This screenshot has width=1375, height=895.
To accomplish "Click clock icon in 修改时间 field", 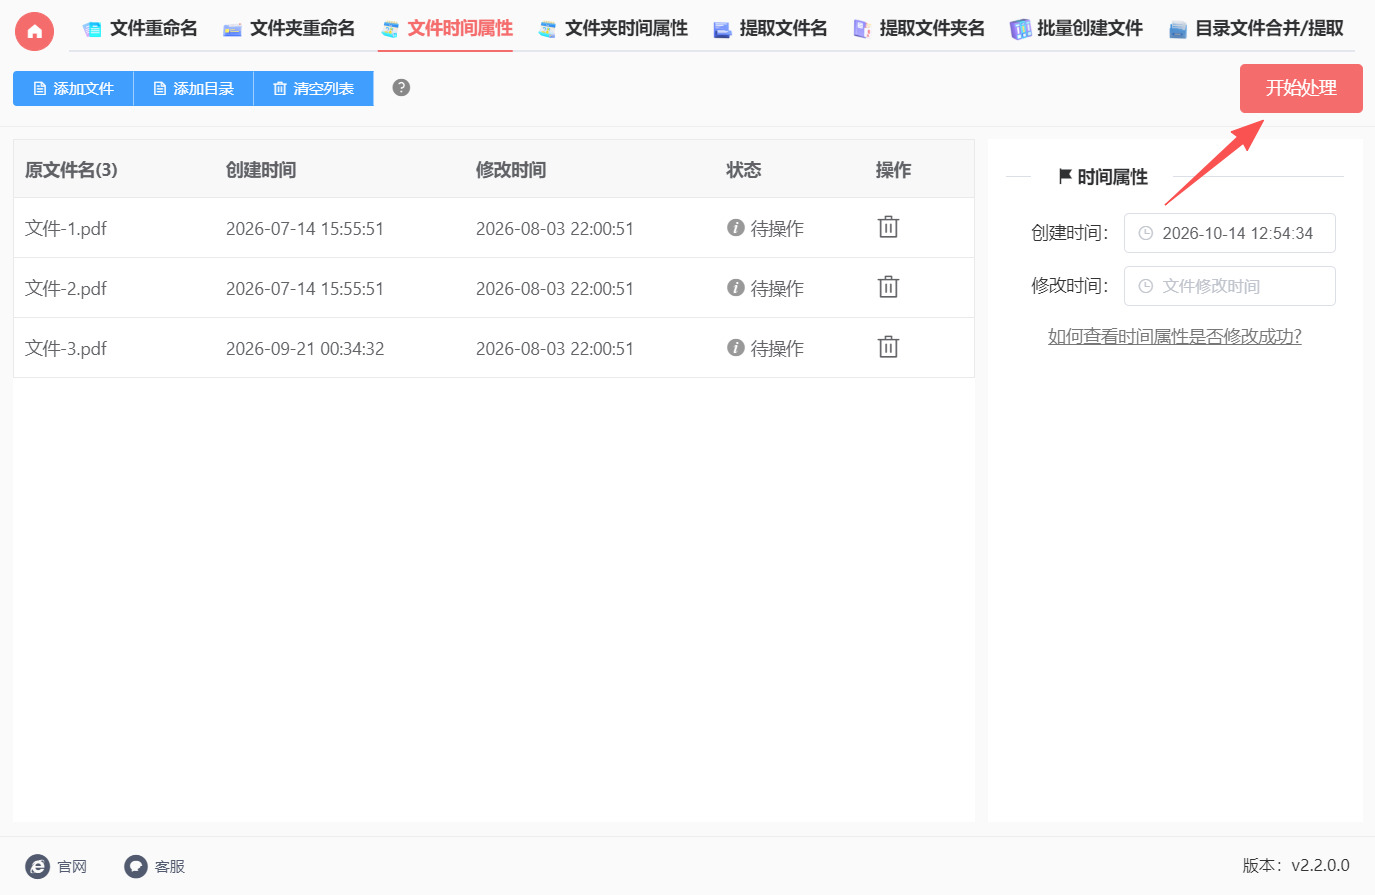I will pos(1146,286).
